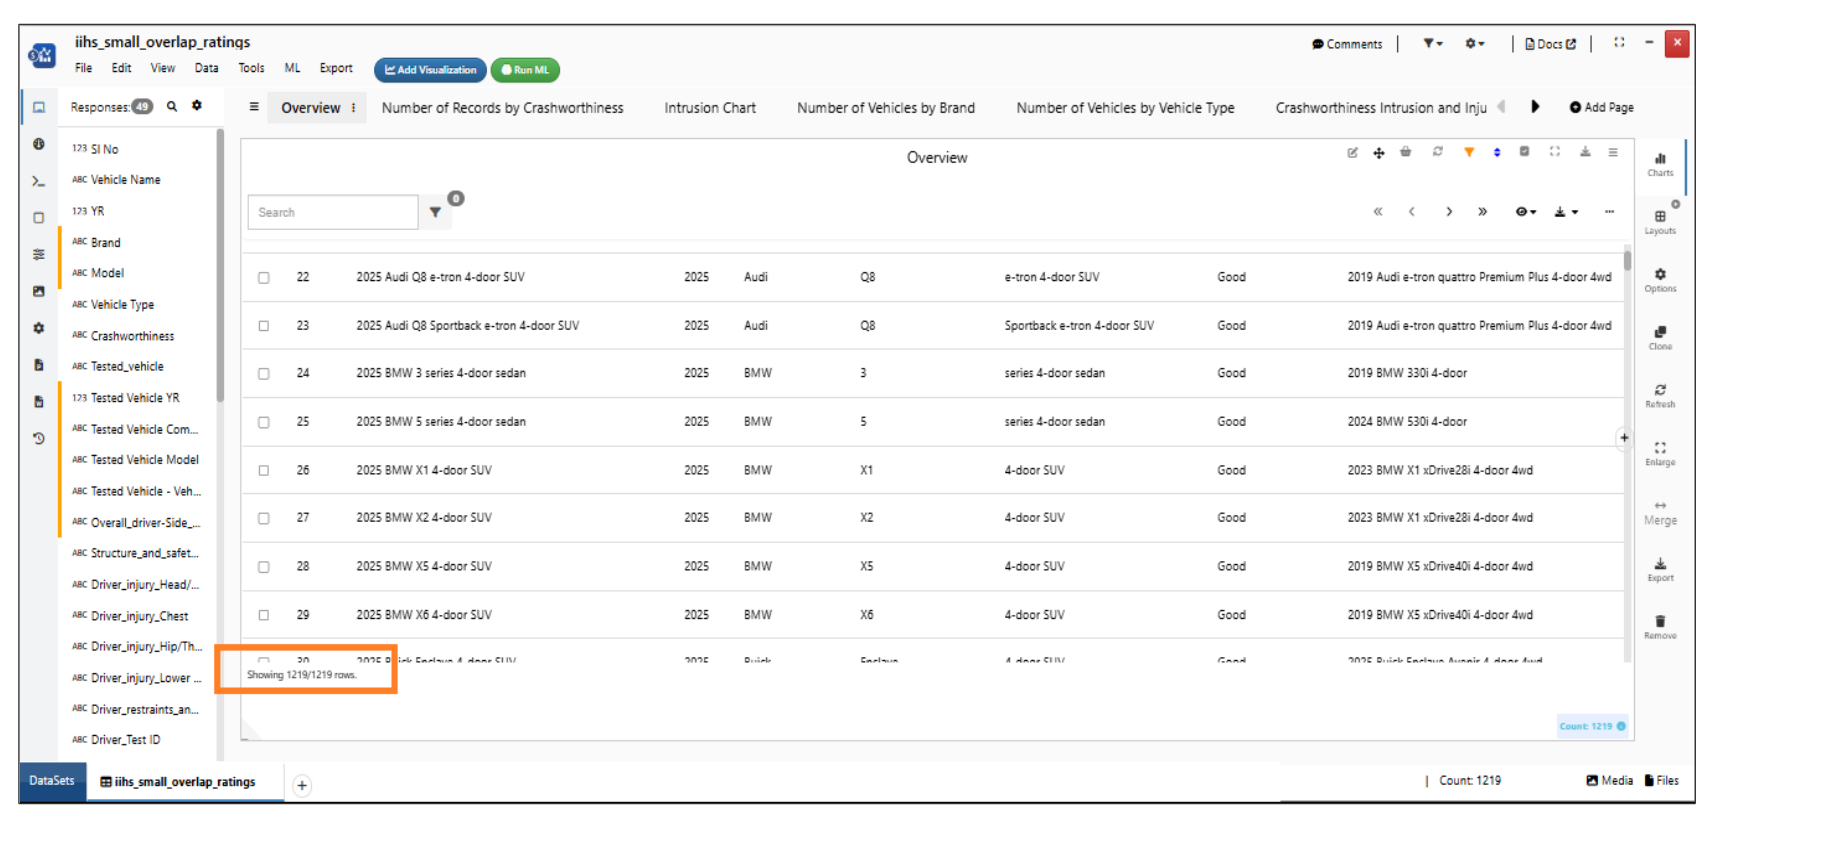Image resolution: width=1843 pixels, height=864 pixels.
Task: Remove the widget using trash icon
Action: [1660, 627]
